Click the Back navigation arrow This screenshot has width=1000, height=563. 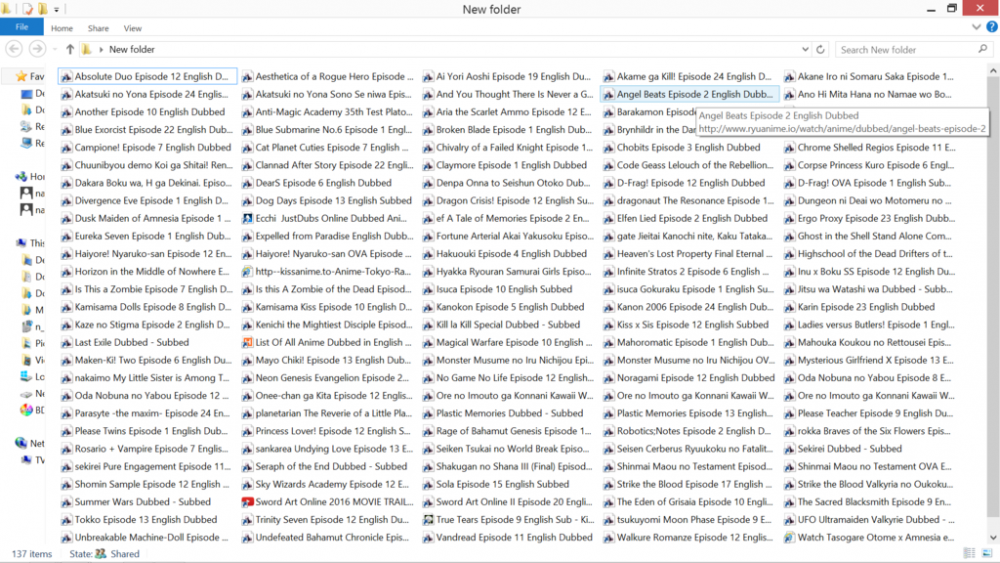coord(14,49)
